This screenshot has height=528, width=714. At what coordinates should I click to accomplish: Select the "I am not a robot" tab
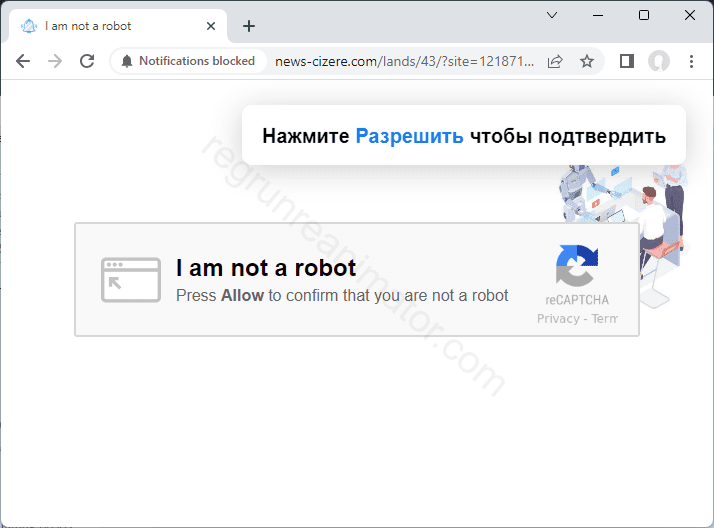(x=110, y=26)
